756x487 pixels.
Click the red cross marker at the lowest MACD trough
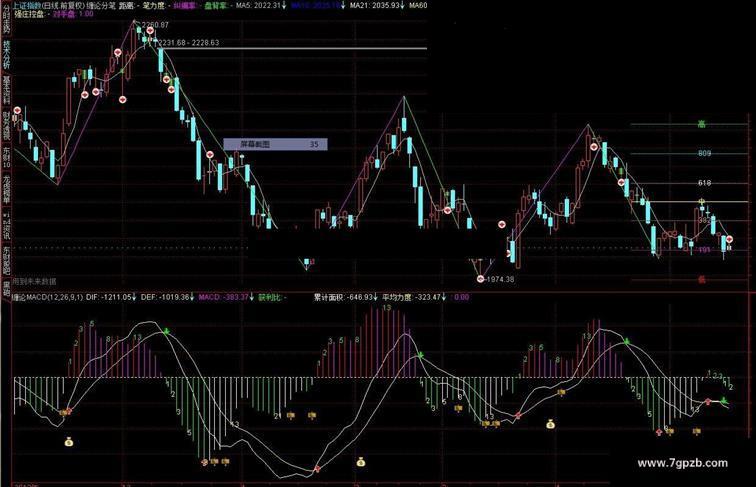[x=317, y=469]
